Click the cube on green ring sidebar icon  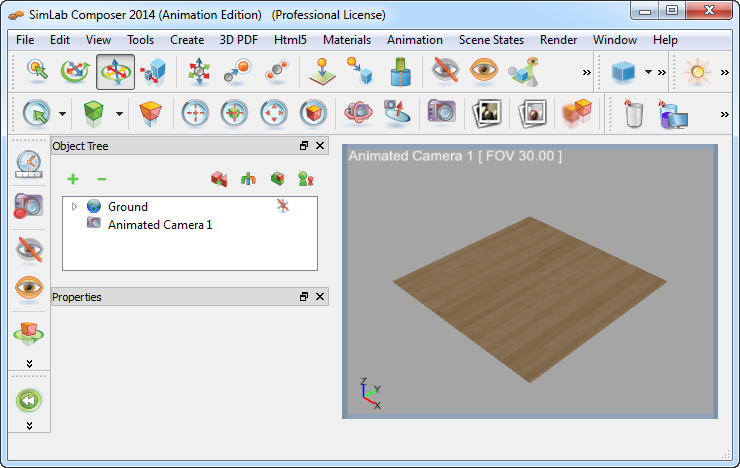click(29, 333)
